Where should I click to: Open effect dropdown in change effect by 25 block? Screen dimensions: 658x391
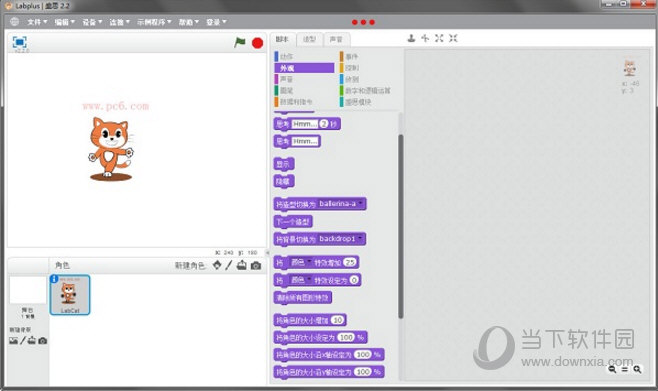tap(301, 262)
